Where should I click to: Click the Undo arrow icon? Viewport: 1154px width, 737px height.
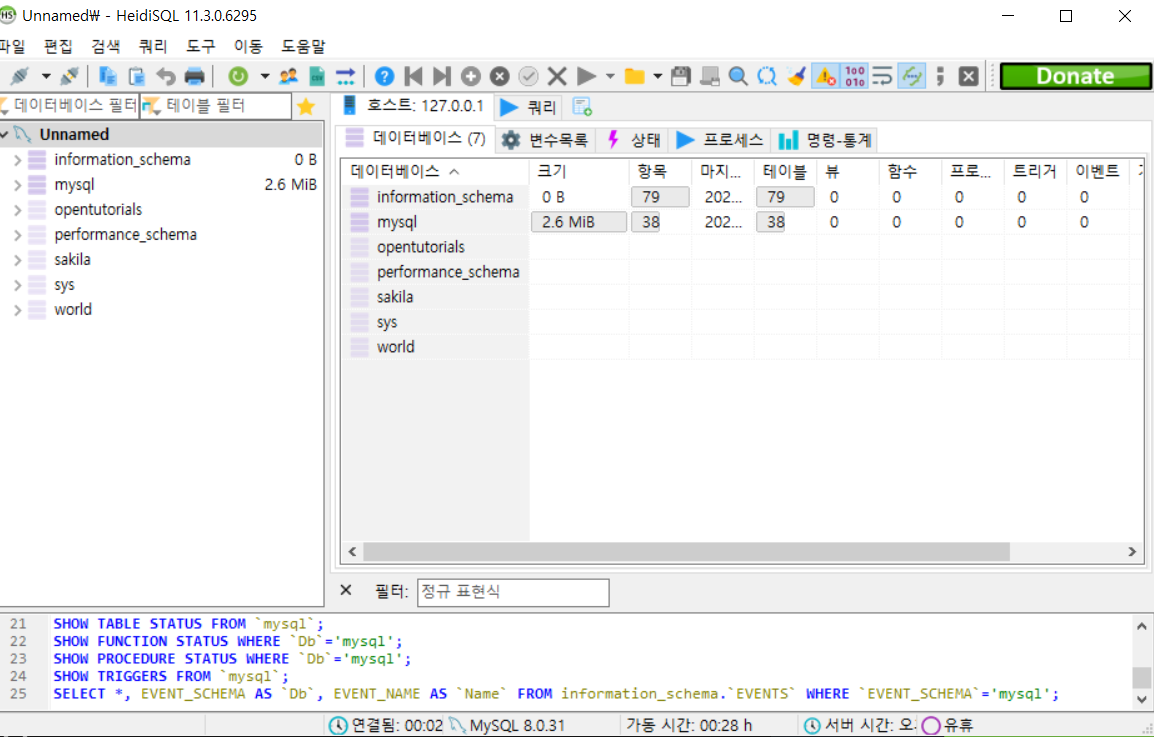pos(166,76)
